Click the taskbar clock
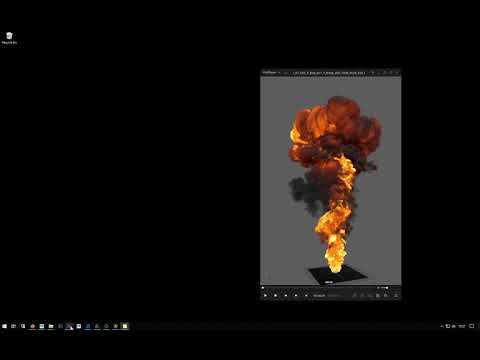 462,326
